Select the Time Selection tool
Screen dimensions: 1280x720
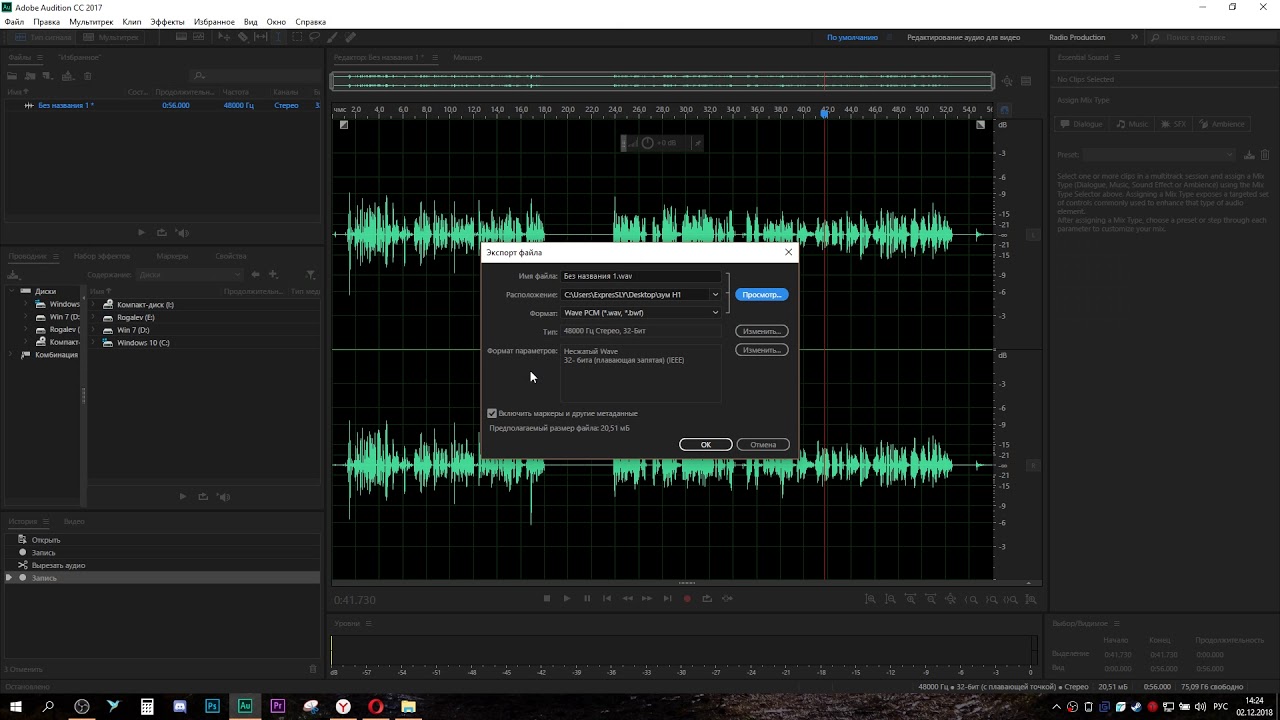(279, 37)
